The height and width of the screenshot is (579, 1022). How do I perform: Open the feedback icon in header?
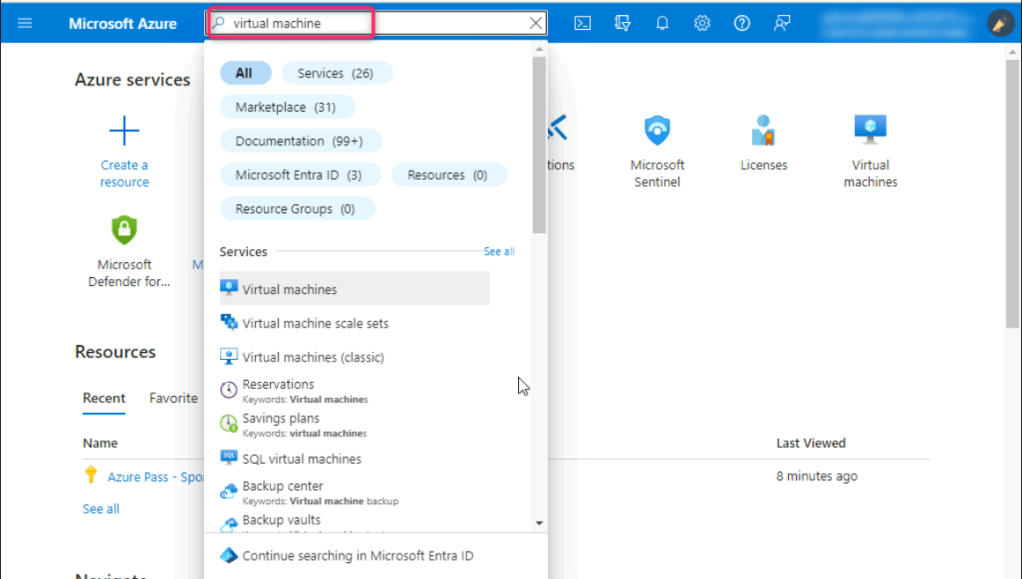(782, 23)
